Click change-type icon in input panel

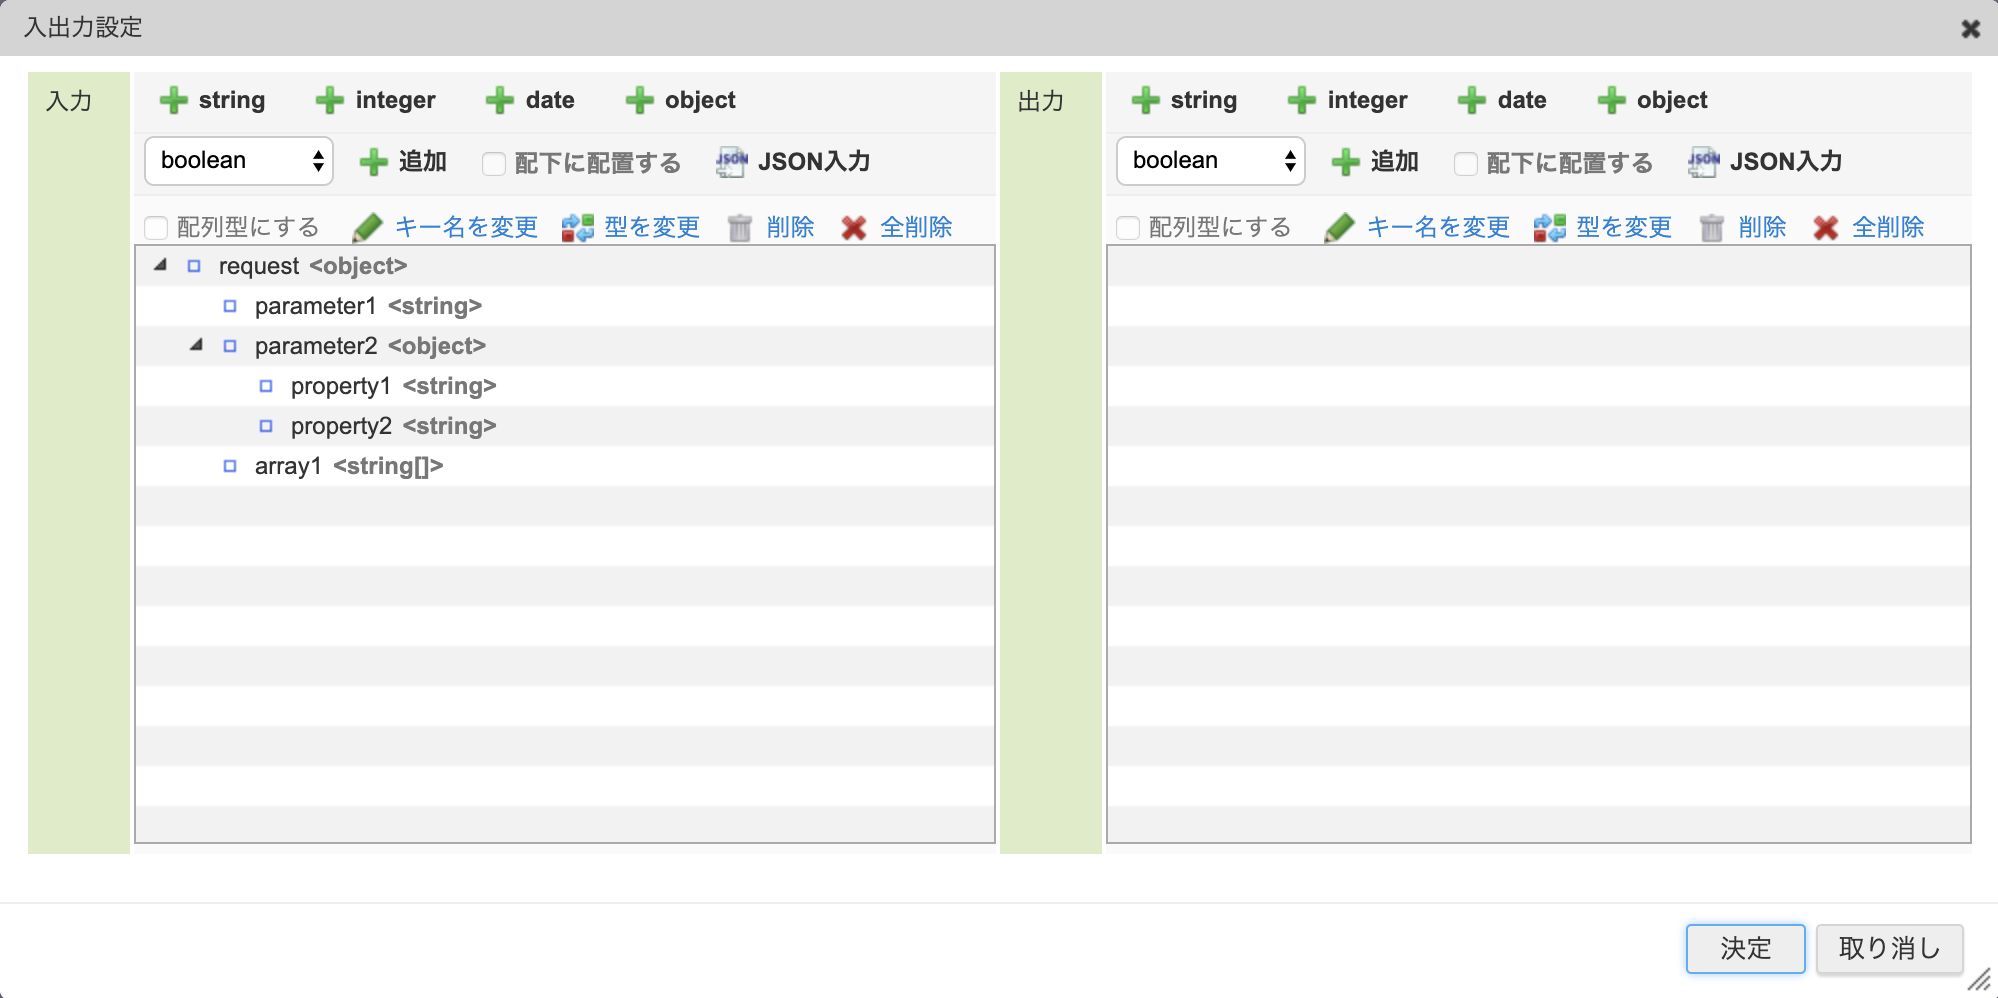click(x=578, y=228)
